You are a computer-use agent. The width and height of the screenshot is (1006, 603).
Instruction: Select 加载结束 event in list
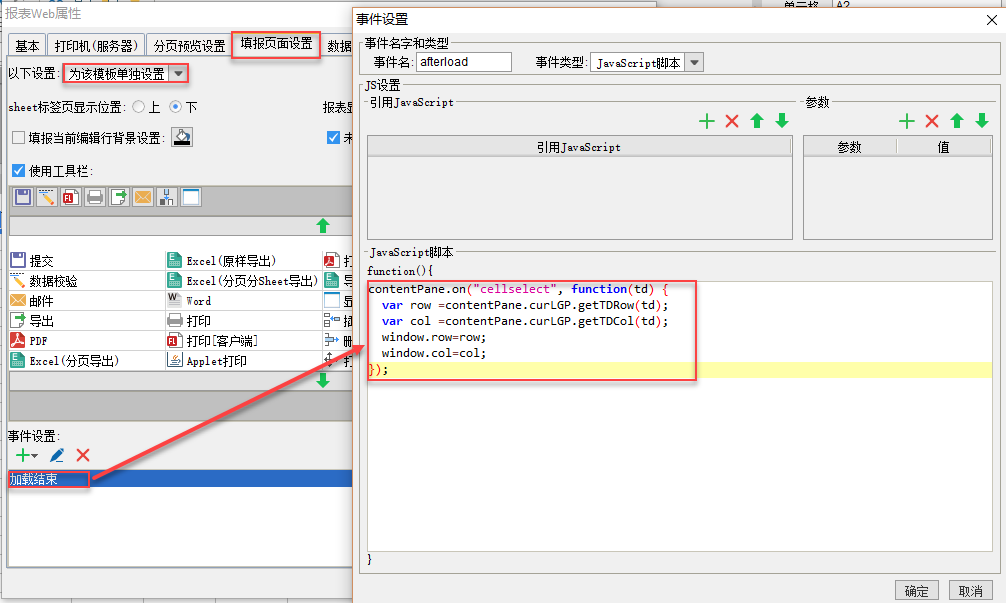[180, 479]
